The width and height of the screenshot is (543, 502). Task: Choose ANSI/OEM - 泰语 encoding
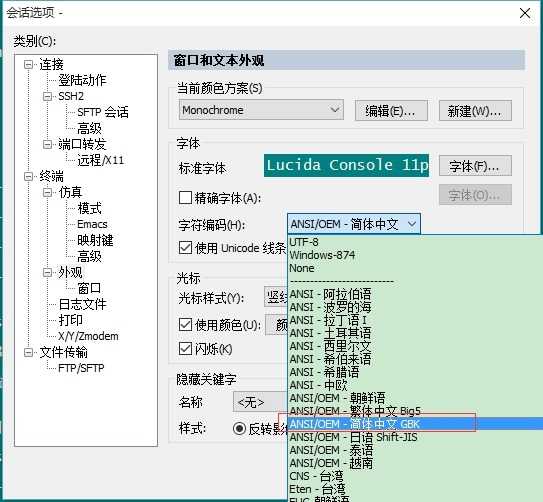pyautogui.click(x=415, y=450)
